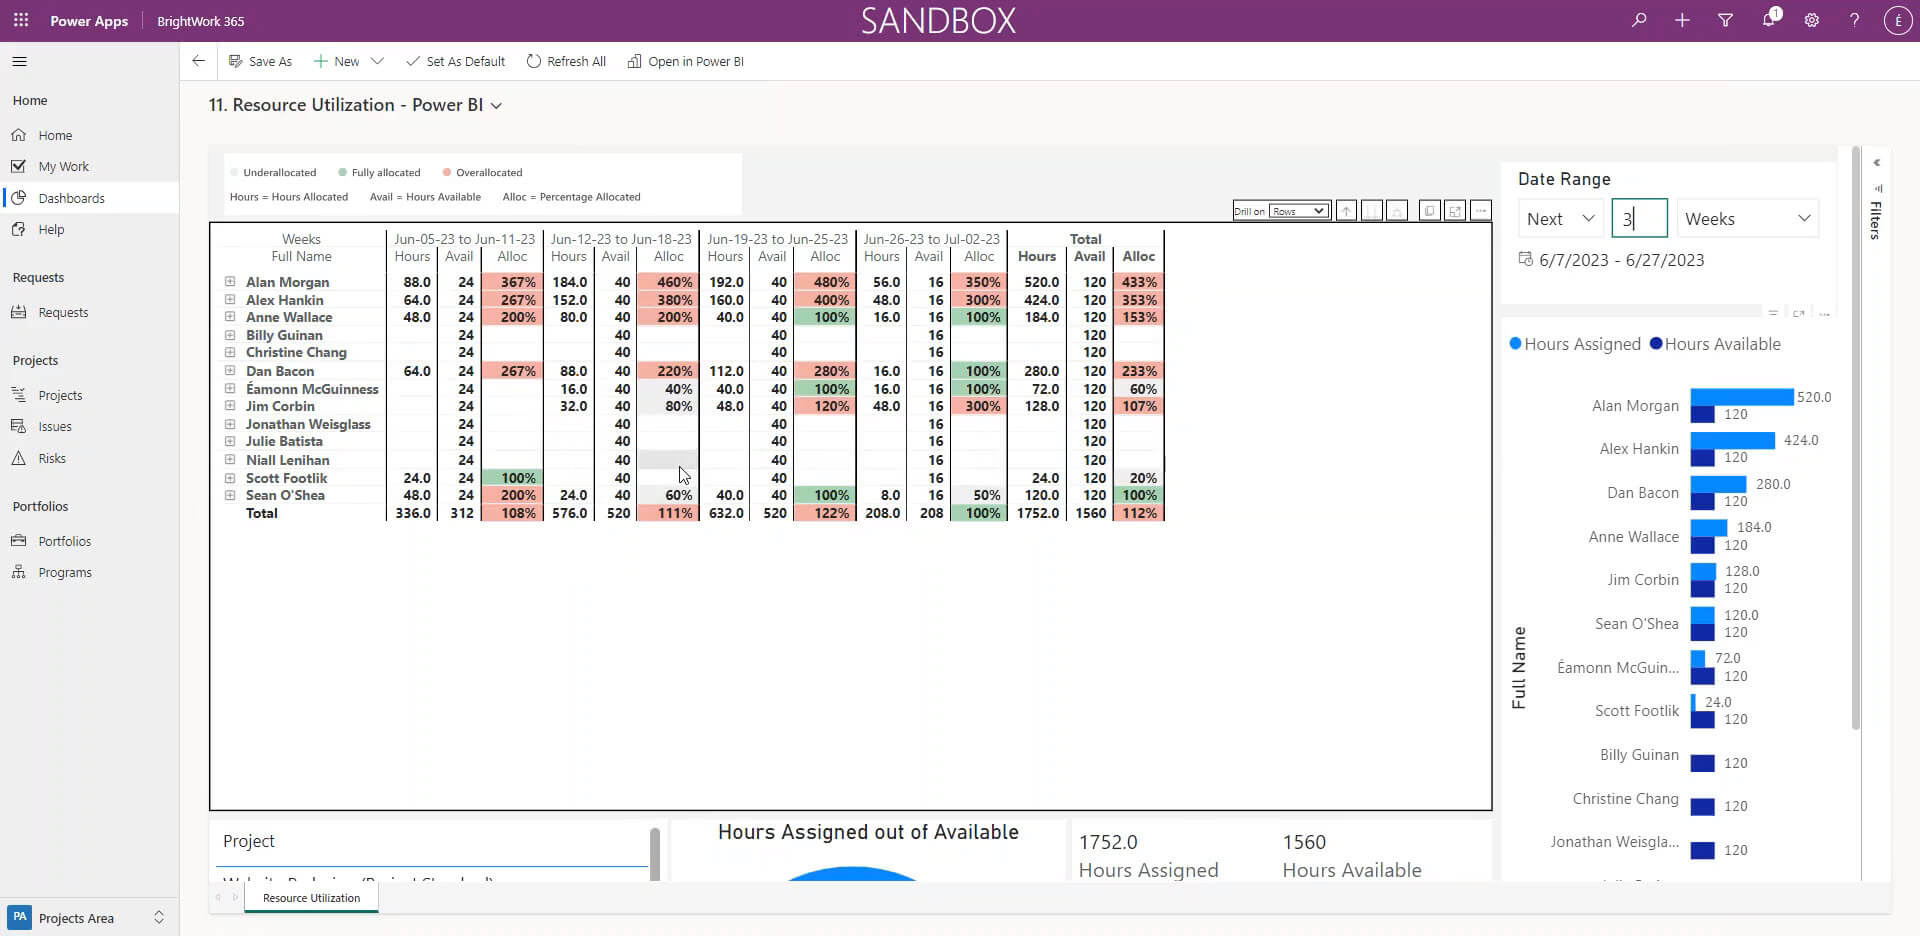Viewport: 1920px width, 936px height.
Task: Open the settings gear in the top bar
Action: click(x=1811, y=20)
